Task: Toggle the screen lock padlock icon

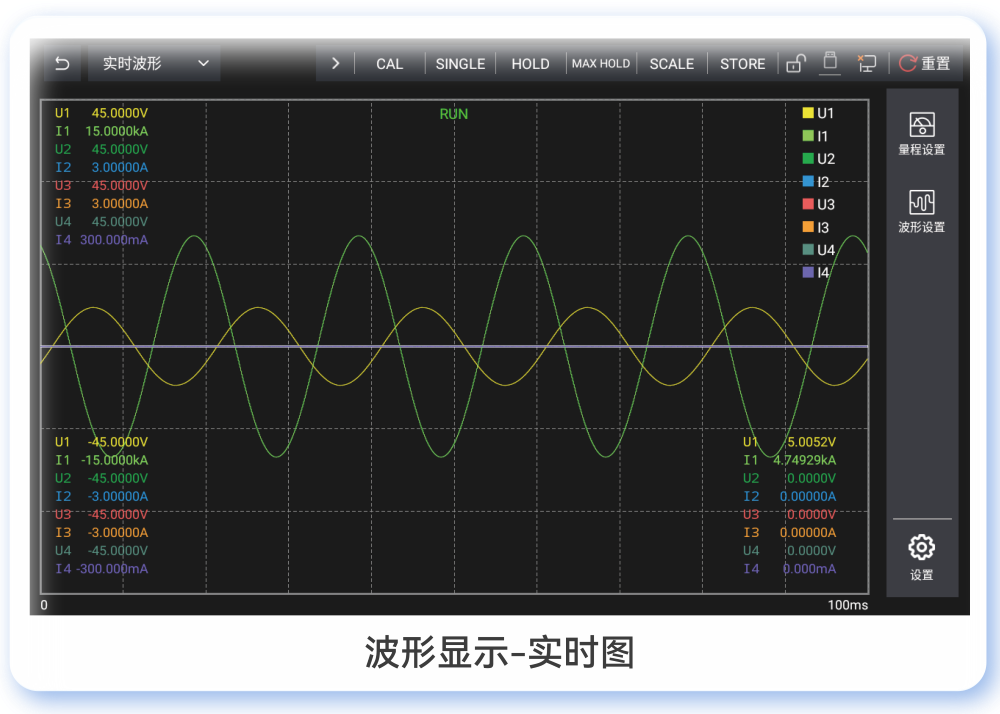Action: coord(796,63)
